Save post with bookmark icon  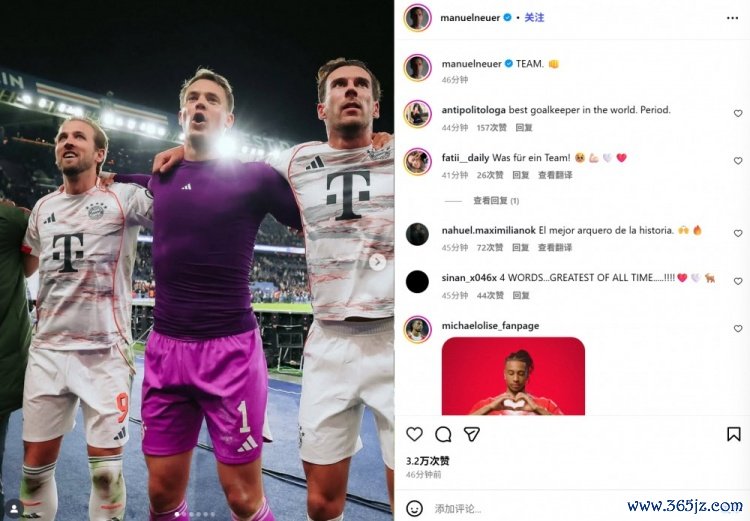click(x=733, y=434)
